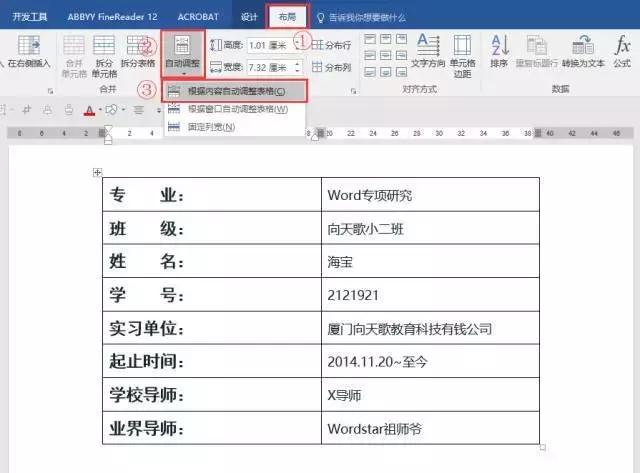Click the cell '海宝'
Viewport: 640px width, 473px height.
(x=430, y=261)
